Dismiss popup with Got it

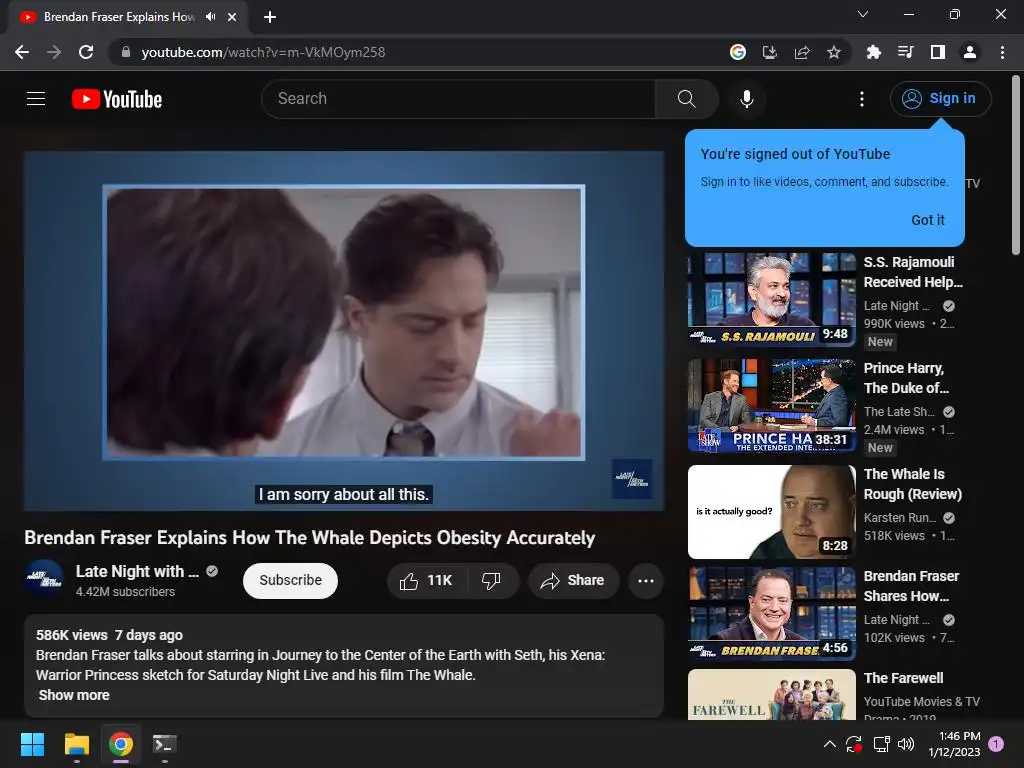click(x=927, y=220)
